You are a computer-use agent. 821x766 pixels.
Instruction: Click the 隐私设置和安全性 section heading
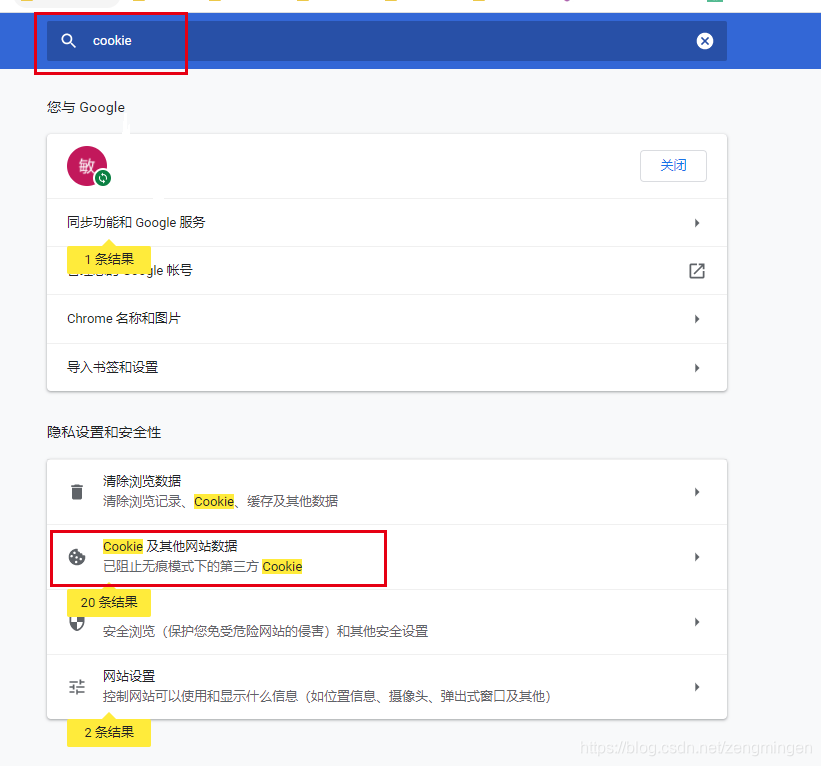click(104, 432)
